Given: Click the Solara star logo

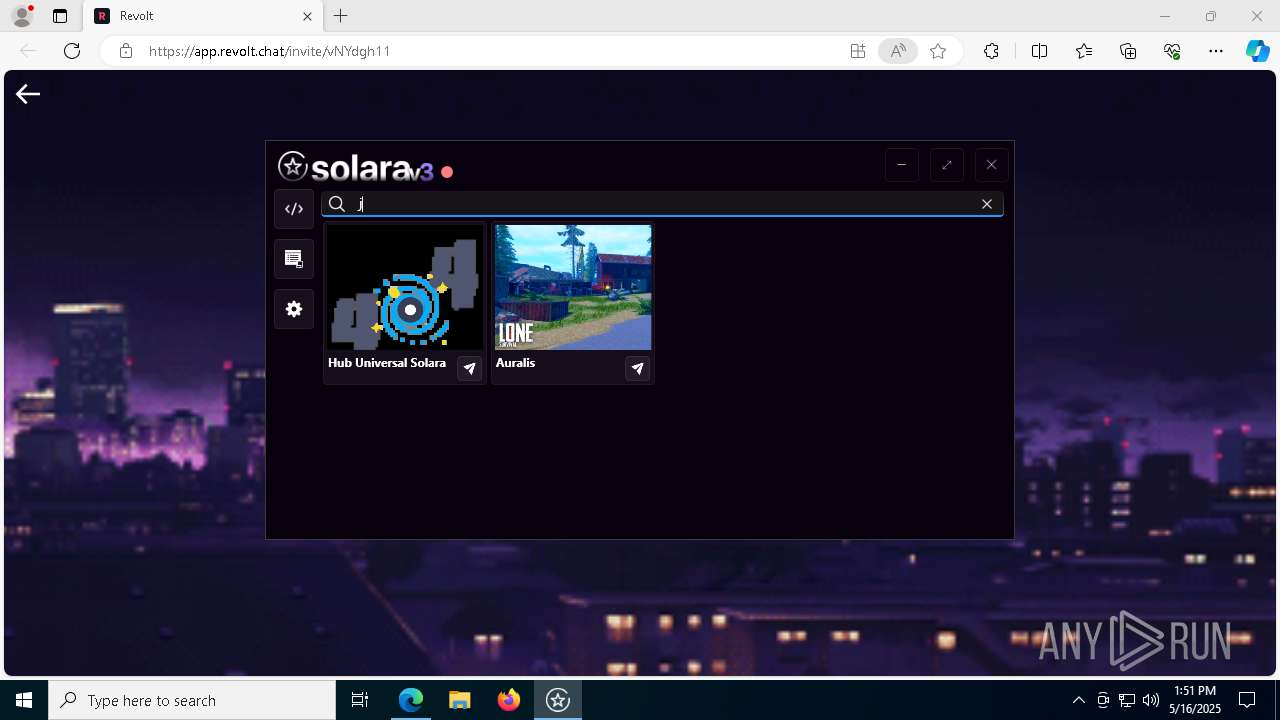Looking at the screenshot, I should point(292,166).
